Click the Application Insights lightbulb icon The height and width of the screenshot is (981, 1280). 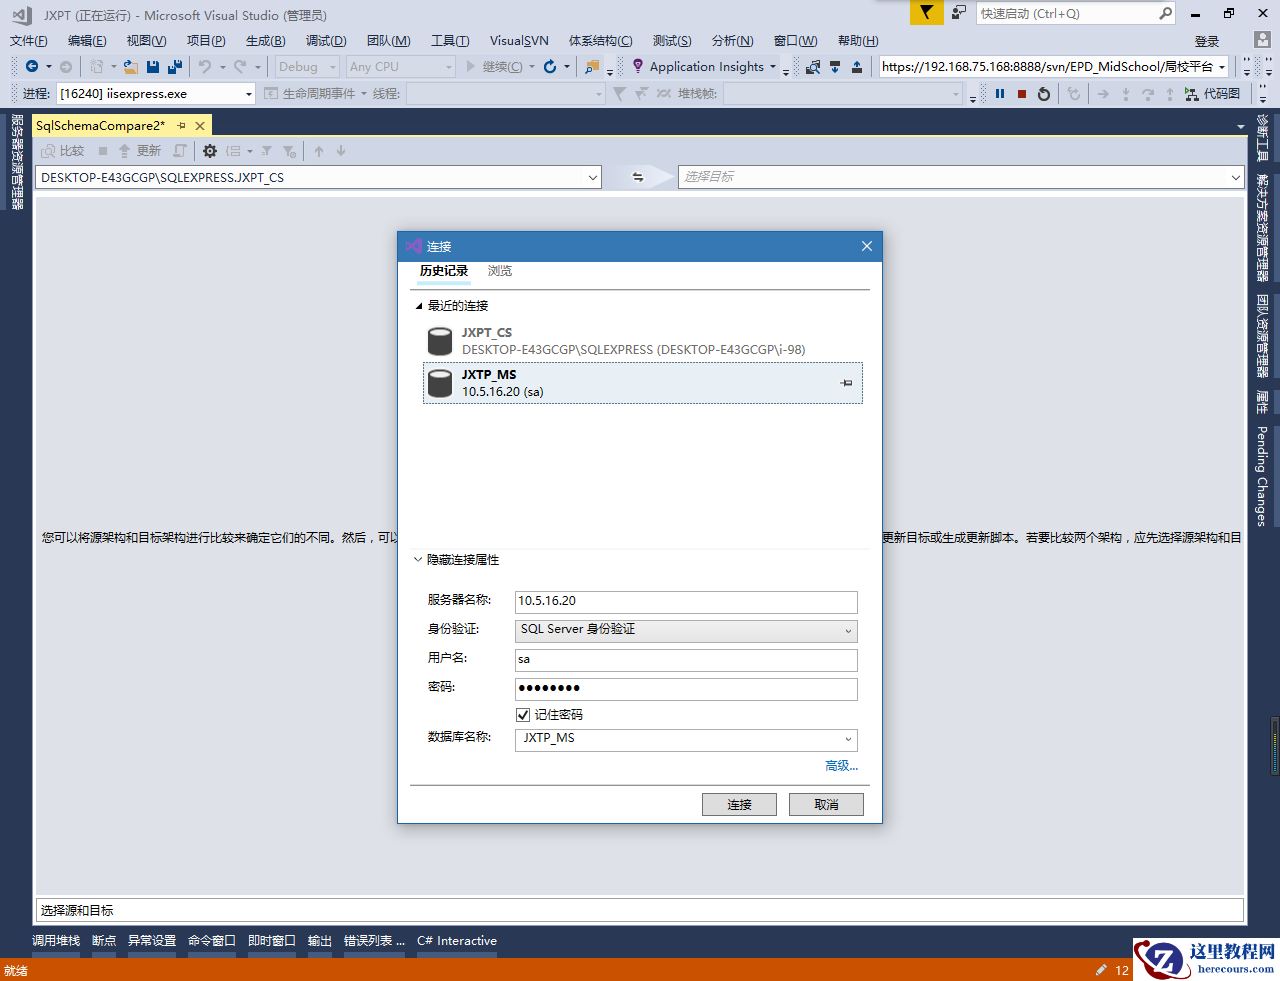pos(638,66)
